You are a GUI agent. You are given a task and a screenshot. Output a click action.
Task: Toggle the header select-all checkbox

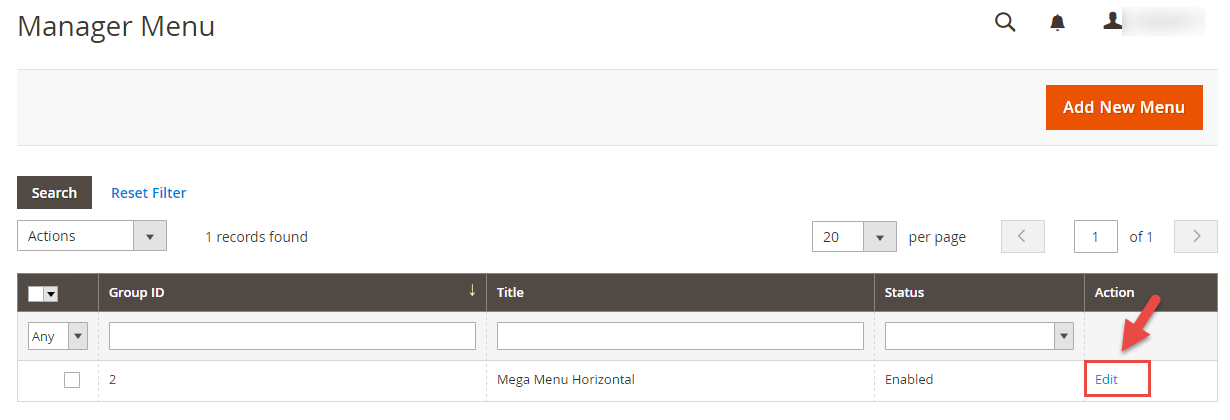(35, 293)
